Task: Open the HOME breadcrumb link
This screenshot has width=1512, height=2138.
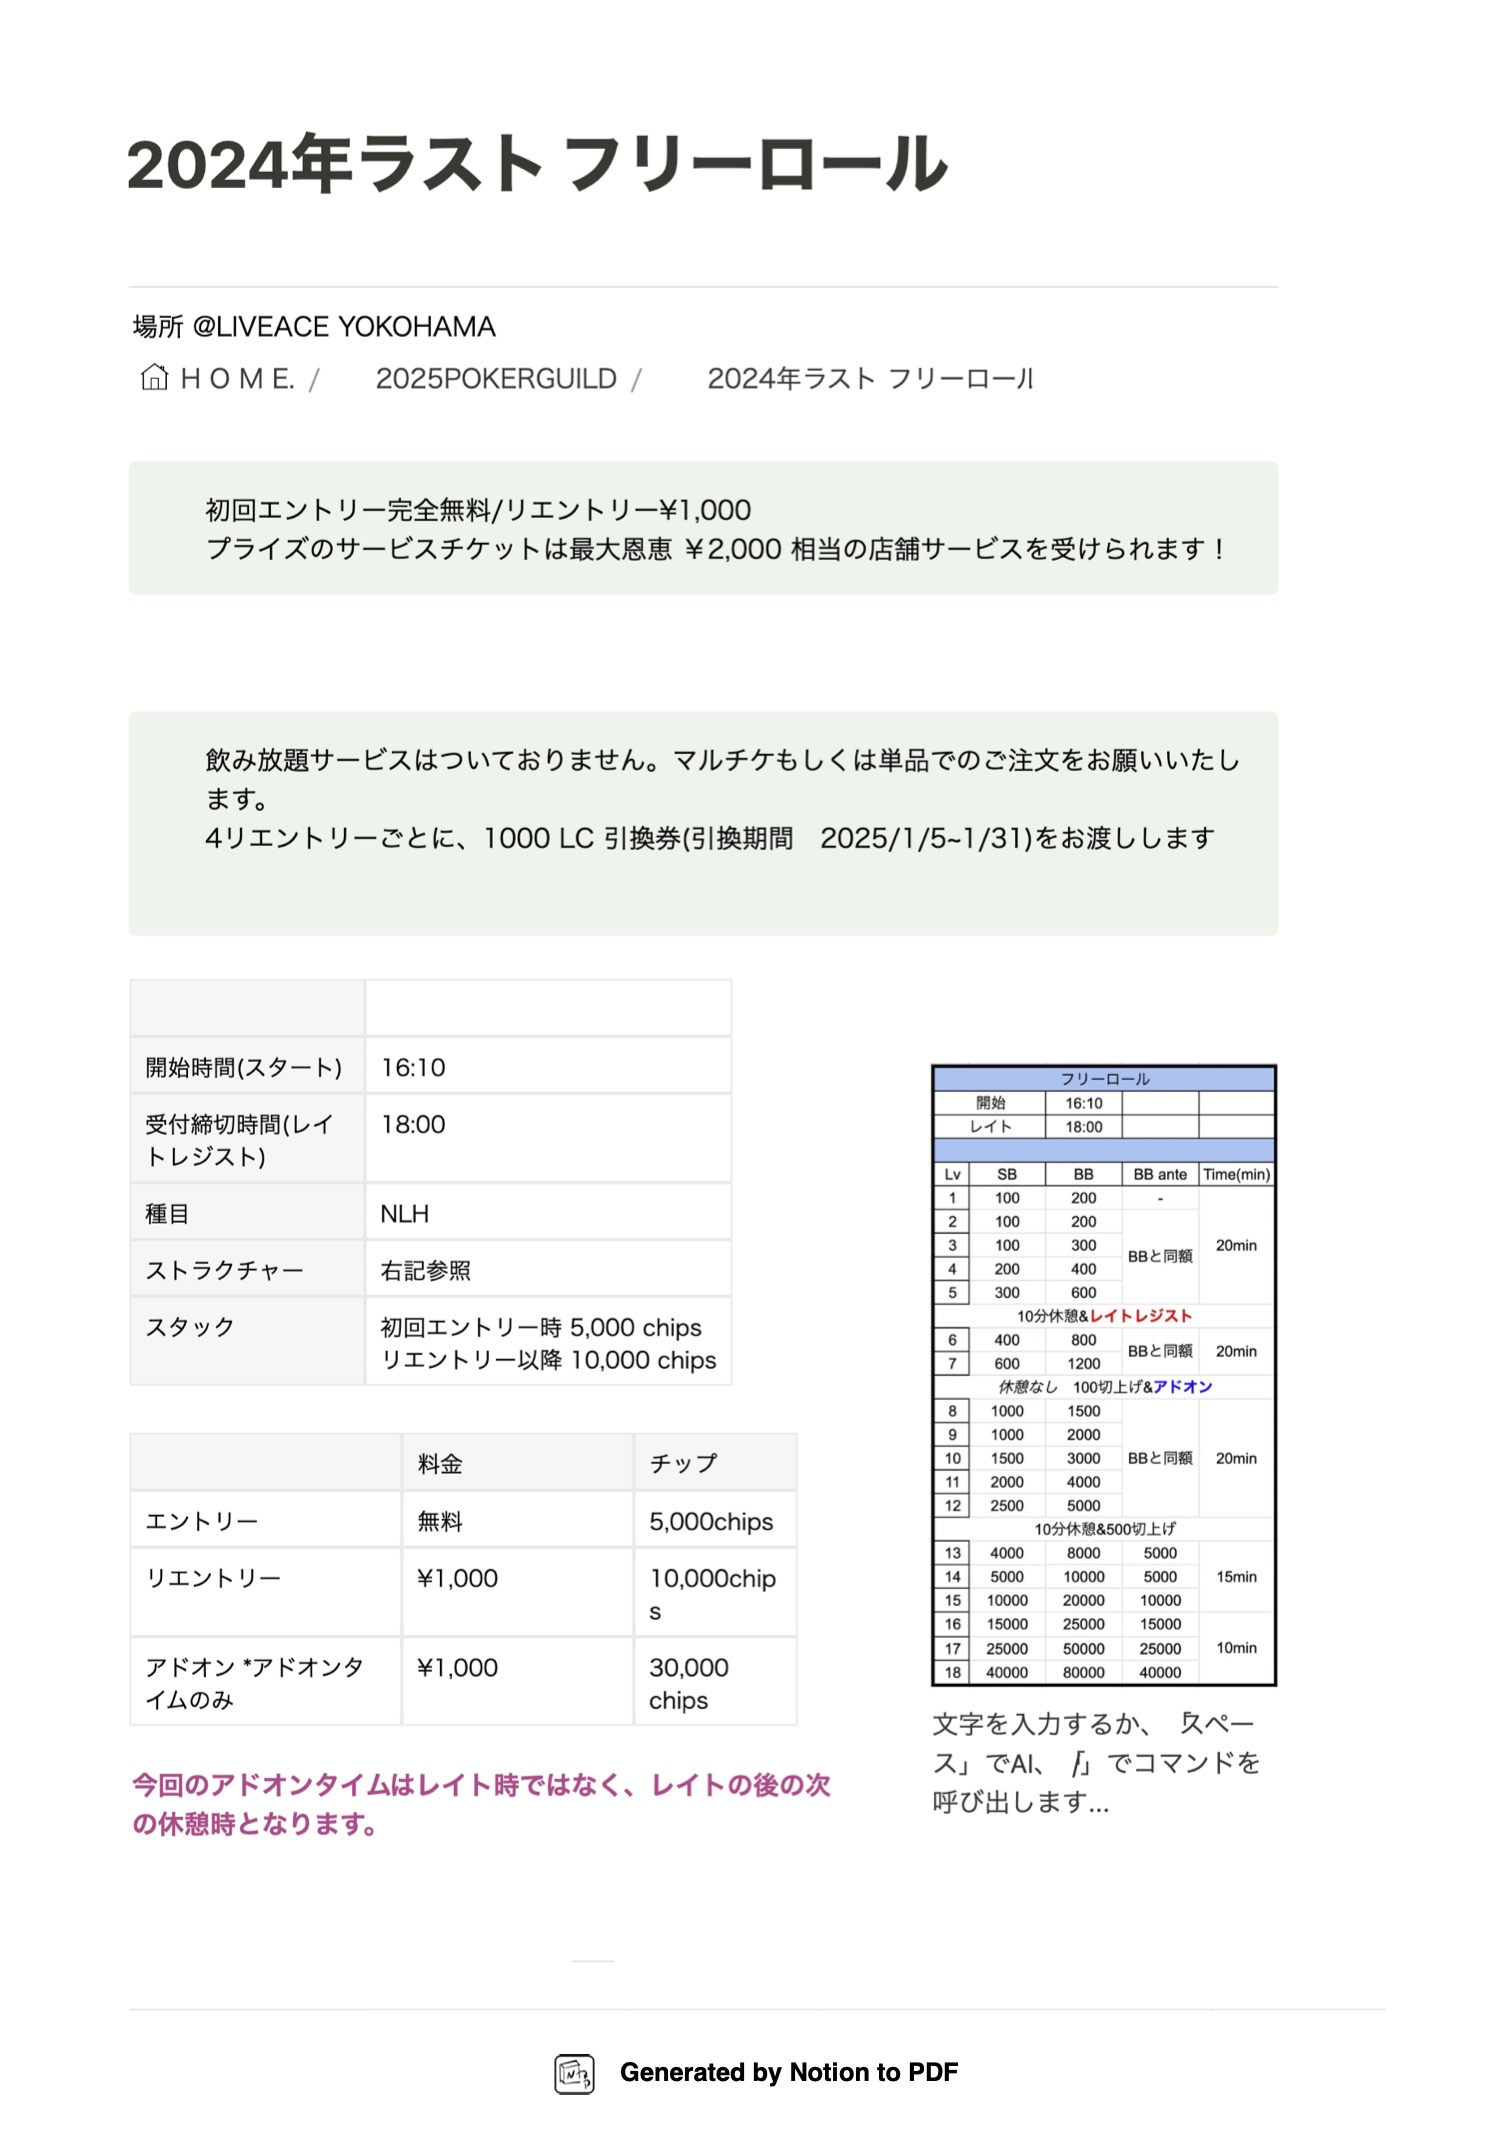Action: [237, 379]
